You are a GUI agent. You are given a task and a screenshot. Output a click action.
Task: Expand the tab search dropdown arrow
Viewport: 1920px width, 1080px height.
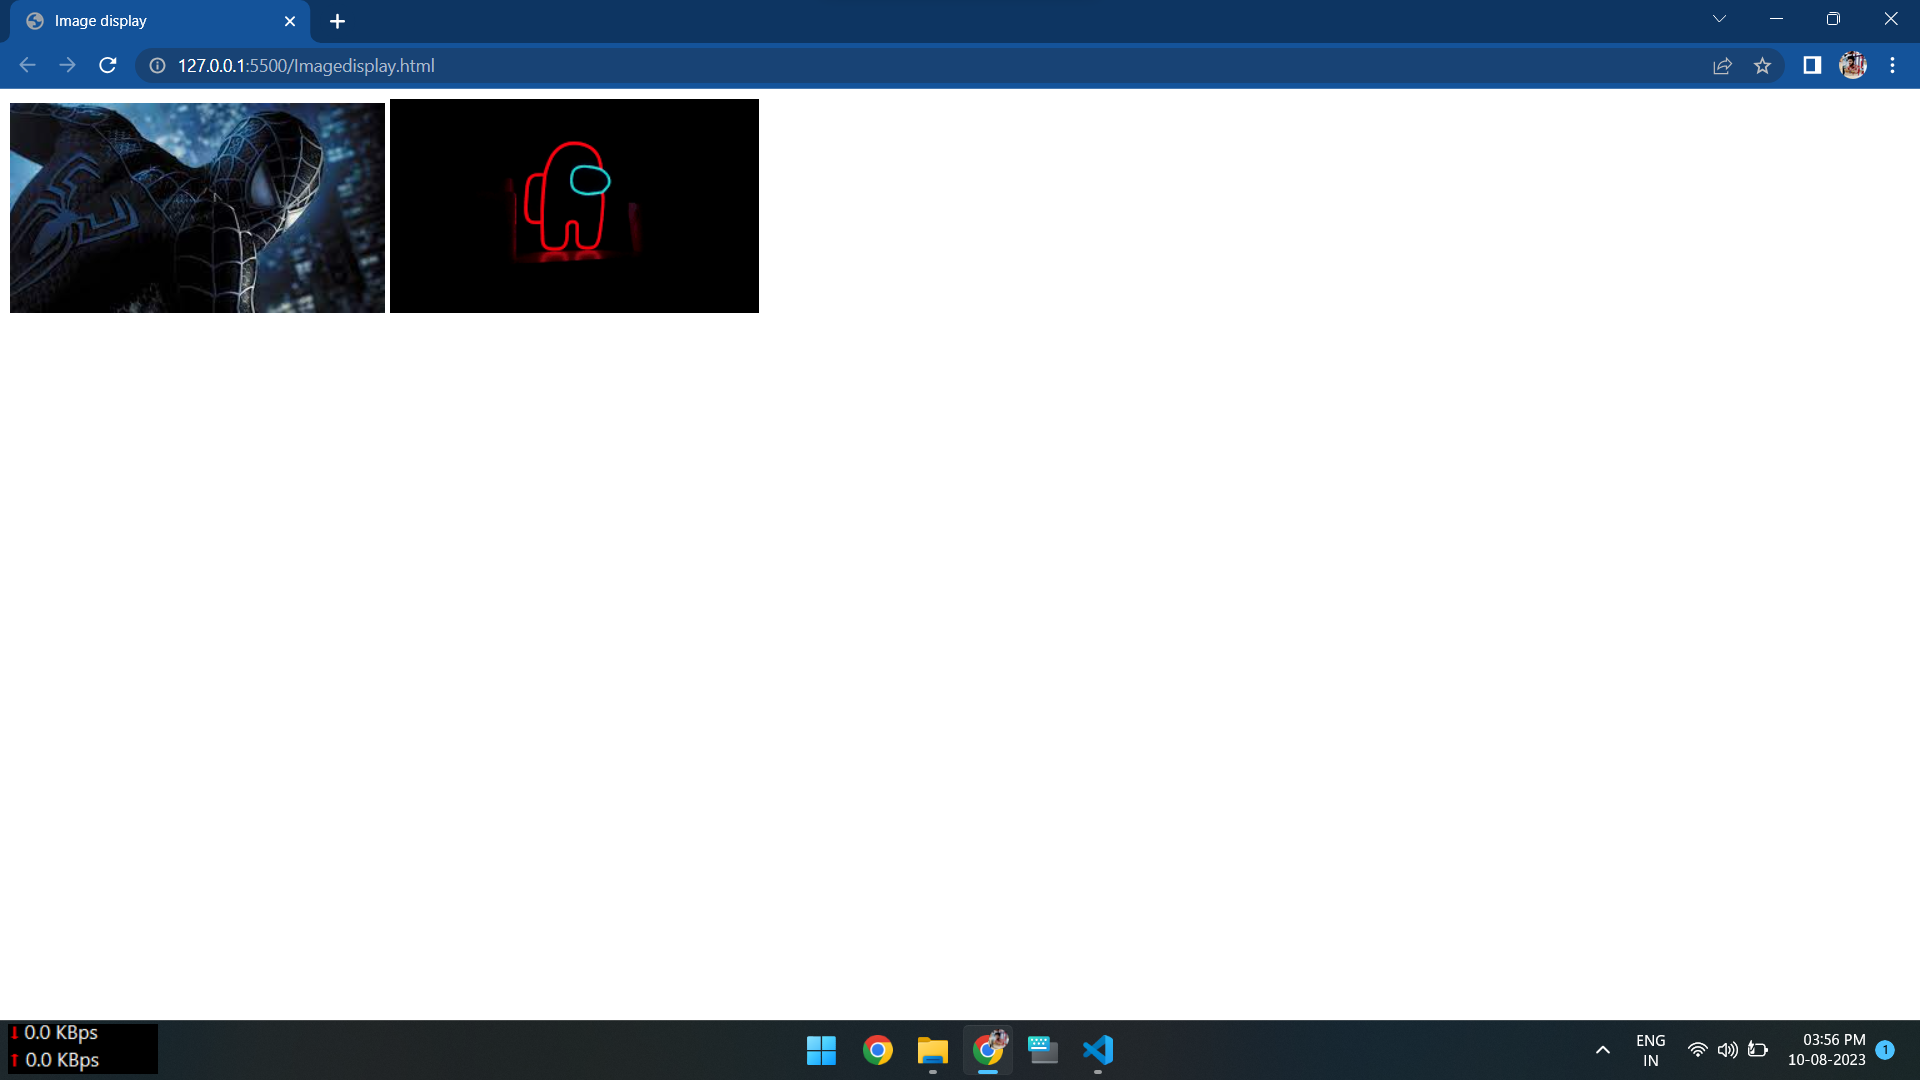click(1718, 19)
